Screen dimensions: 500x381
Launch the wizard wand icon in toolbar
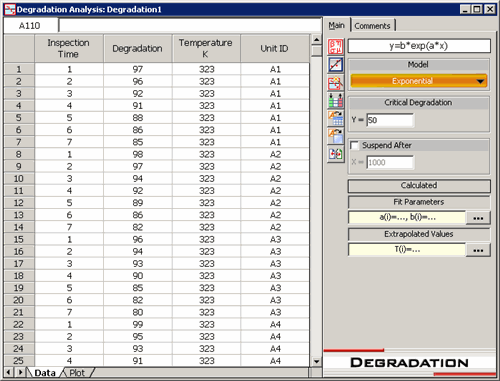coord(335,83)
